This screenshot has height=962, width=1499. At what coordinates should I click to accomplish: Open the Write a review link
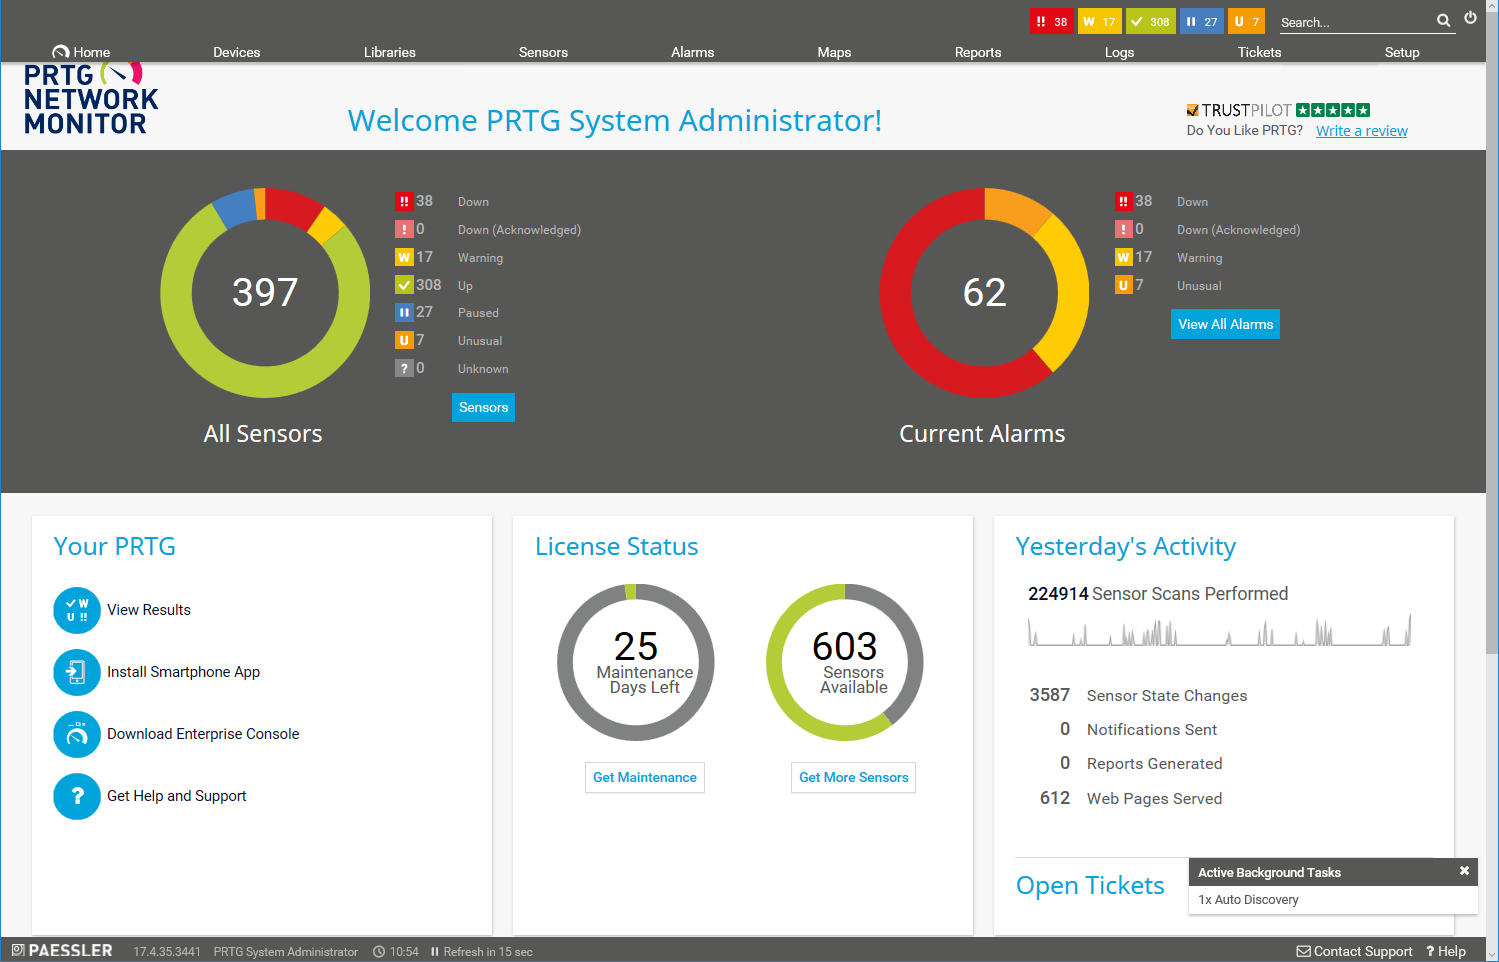[x=1361, y=130]
